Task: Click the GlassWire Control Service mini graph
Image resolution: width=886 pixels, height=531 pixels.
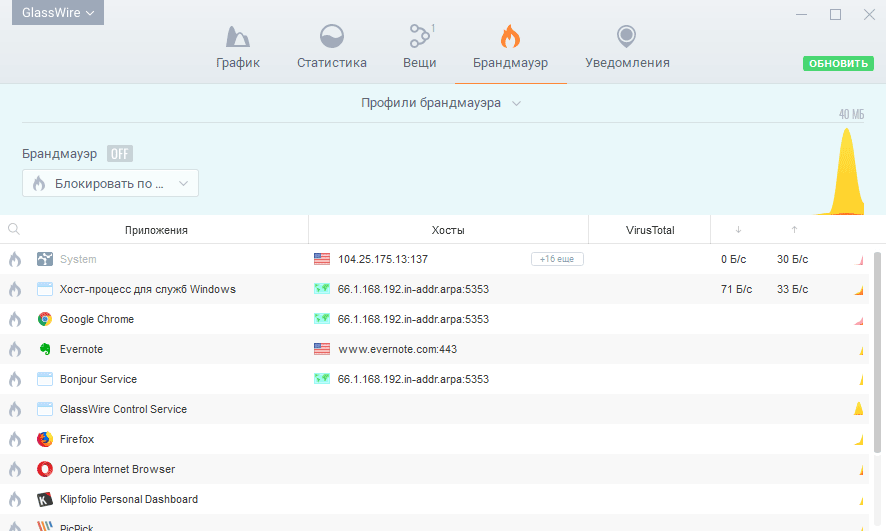Action: coord(858,408)
